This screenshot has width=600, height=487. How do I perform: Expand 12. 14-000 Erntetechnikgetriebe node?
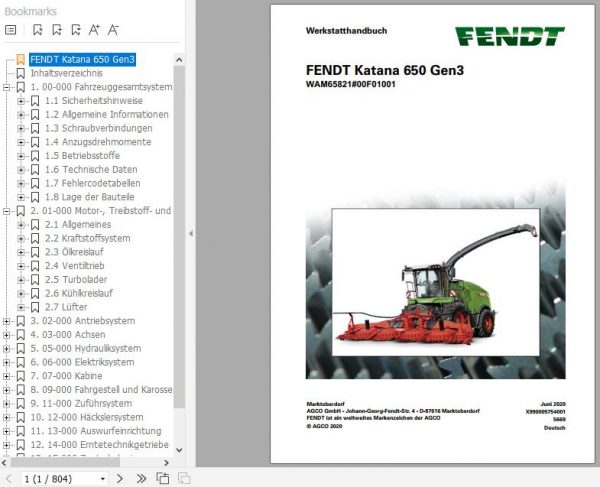point(7,445)
